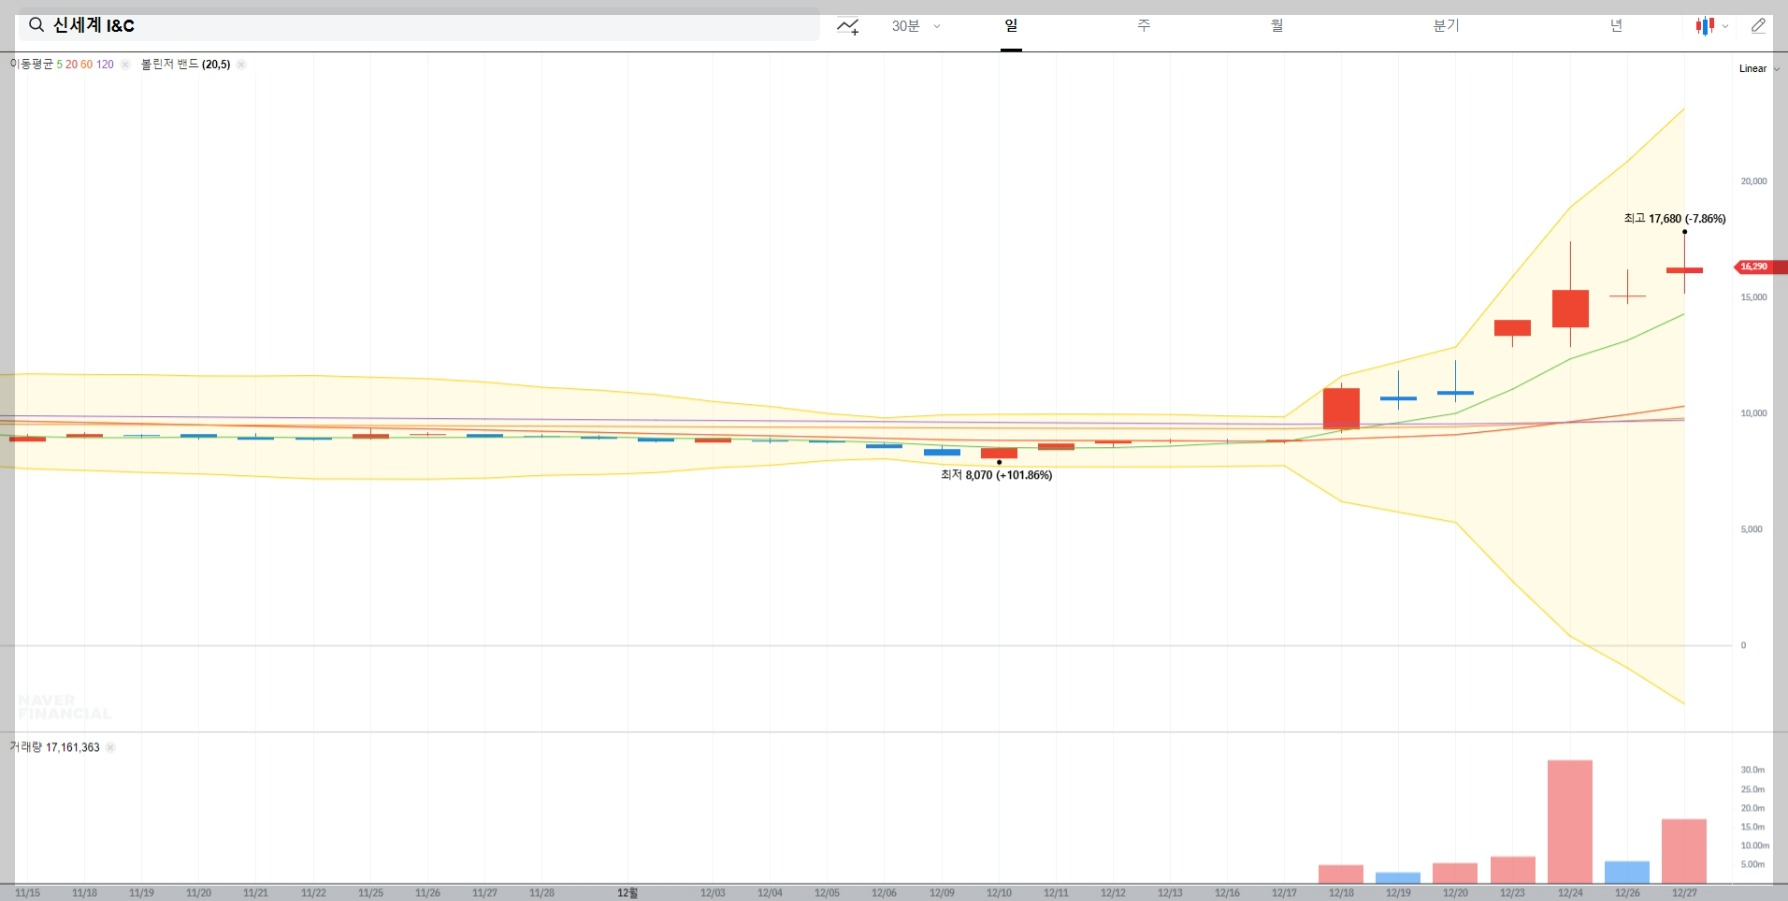Open the add indicator chart icon

click(848, 26)
